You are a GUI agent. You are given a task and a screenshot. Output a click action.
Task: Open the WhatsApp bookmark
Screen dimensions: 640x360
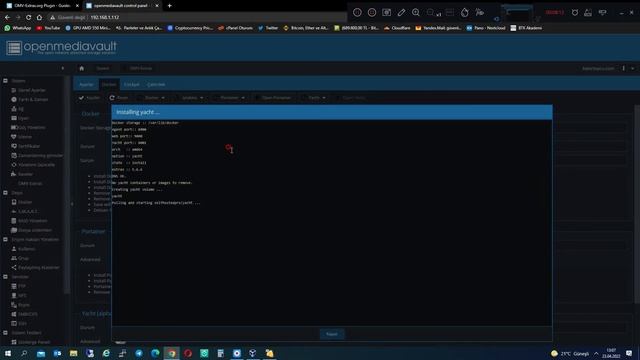click(x=18, y=28)
